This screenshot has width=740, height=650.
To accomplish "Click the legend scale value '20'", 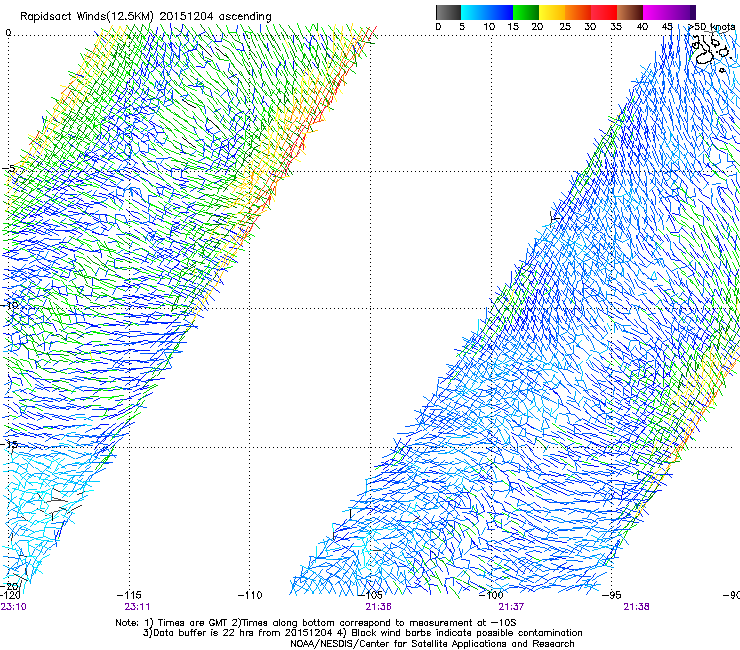I will tap(537, 27).
